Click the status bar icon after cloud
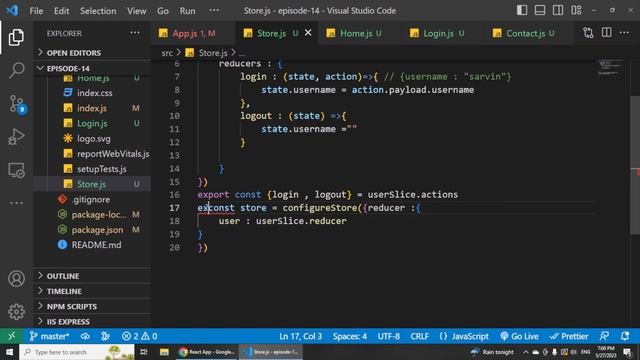 (105, 336)
